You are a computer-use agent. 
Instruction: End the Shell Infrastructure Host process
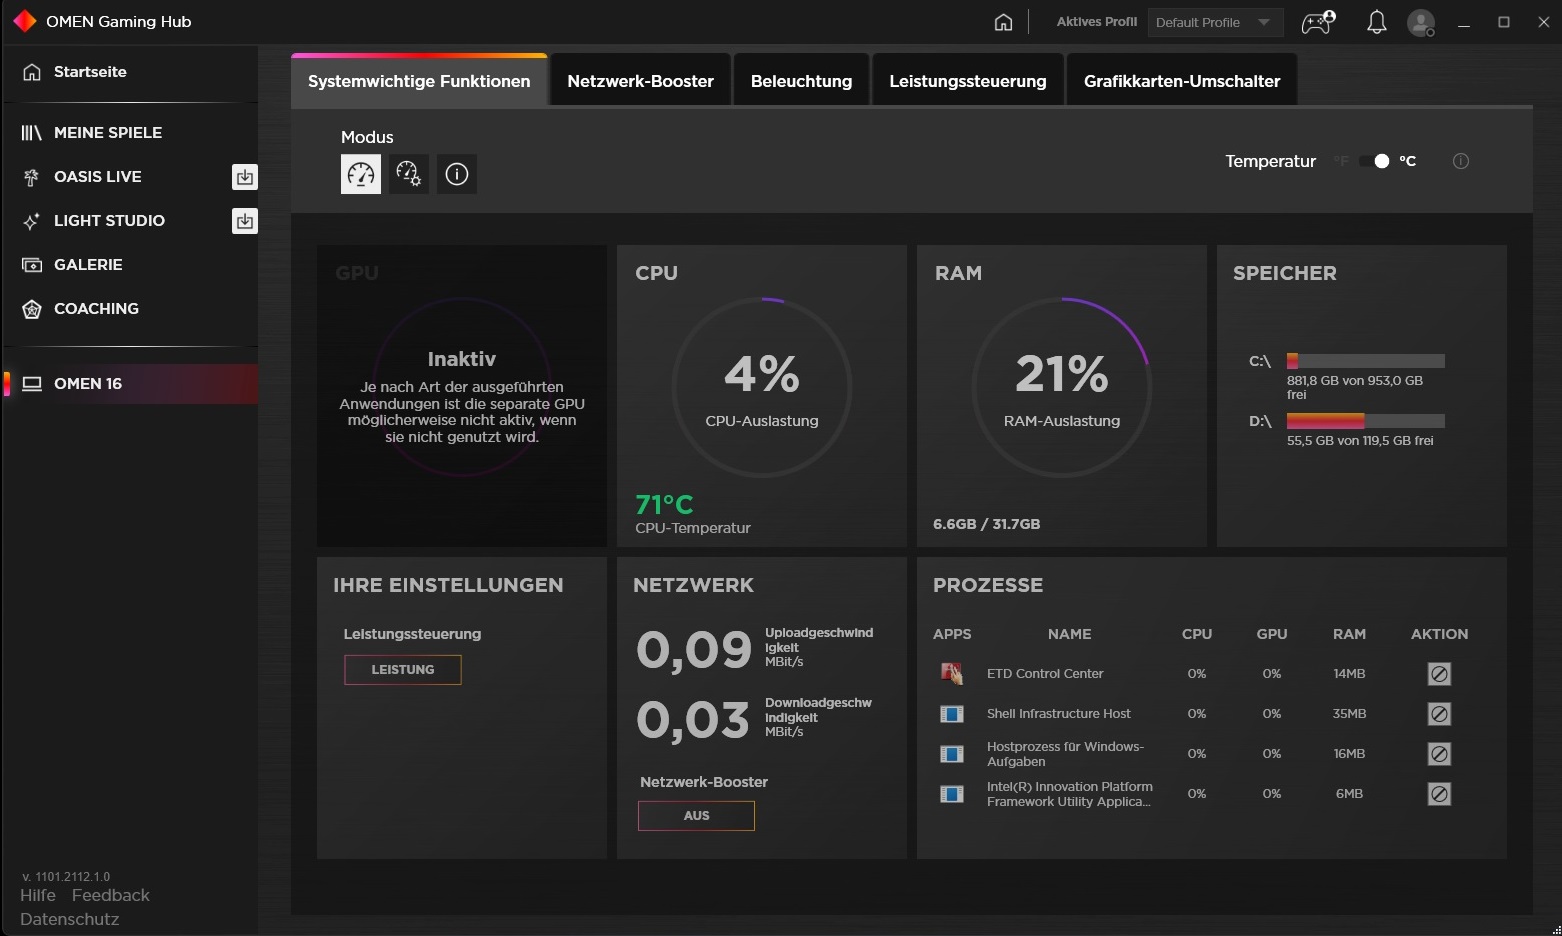1439,714
